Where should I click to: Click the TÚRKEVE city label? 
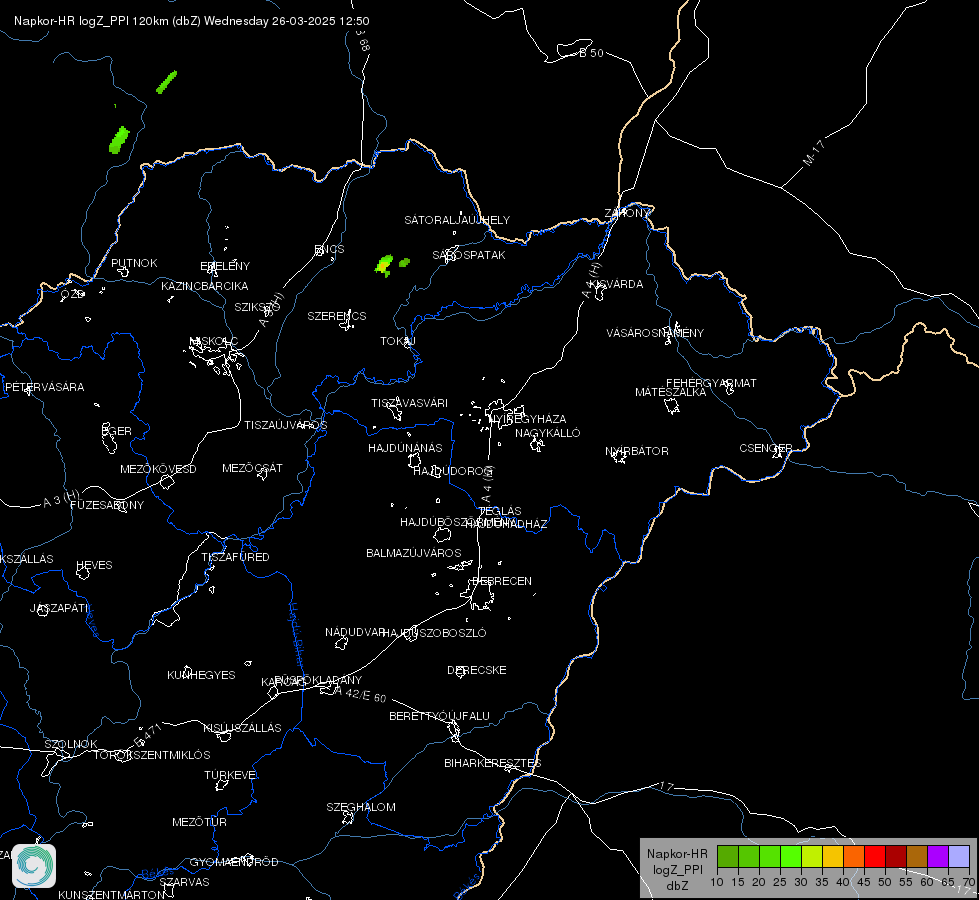coord(230,775)
